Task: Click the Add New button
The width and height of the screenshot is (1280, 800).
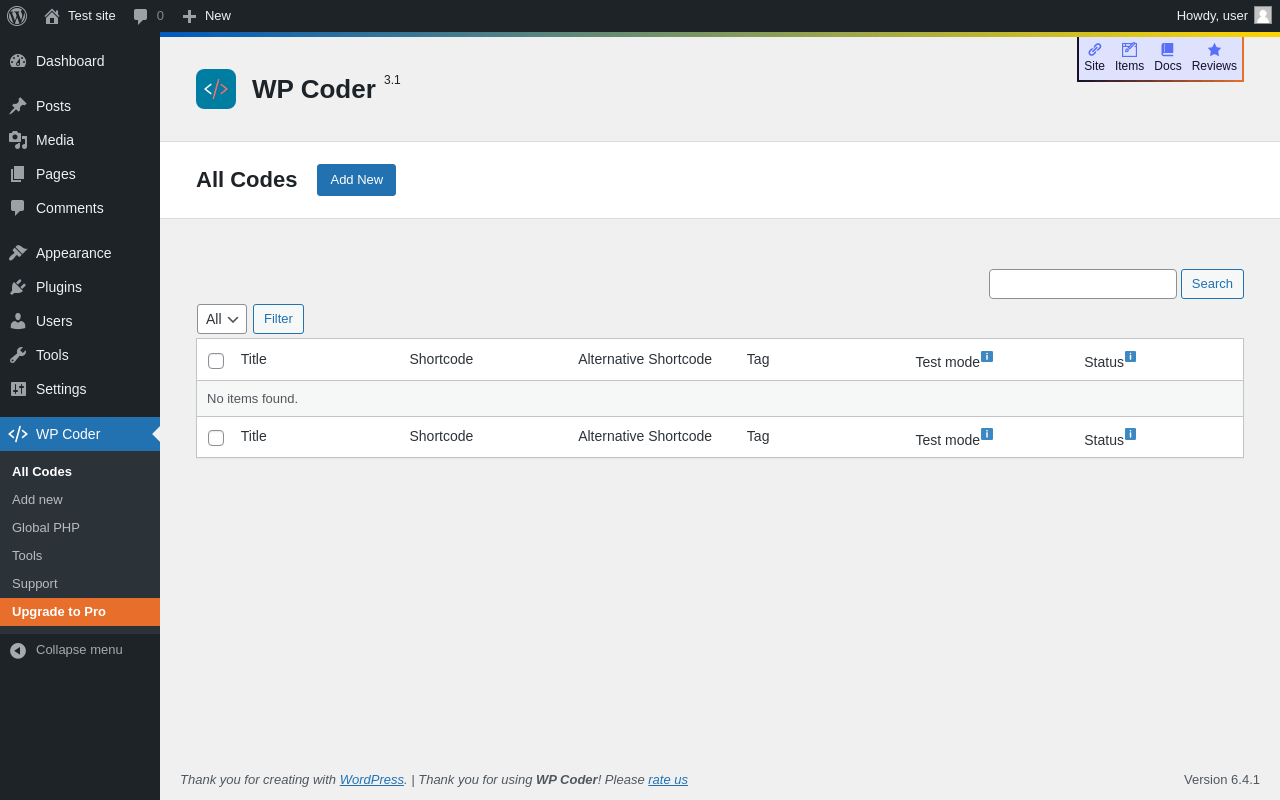Action: point(356,180)
